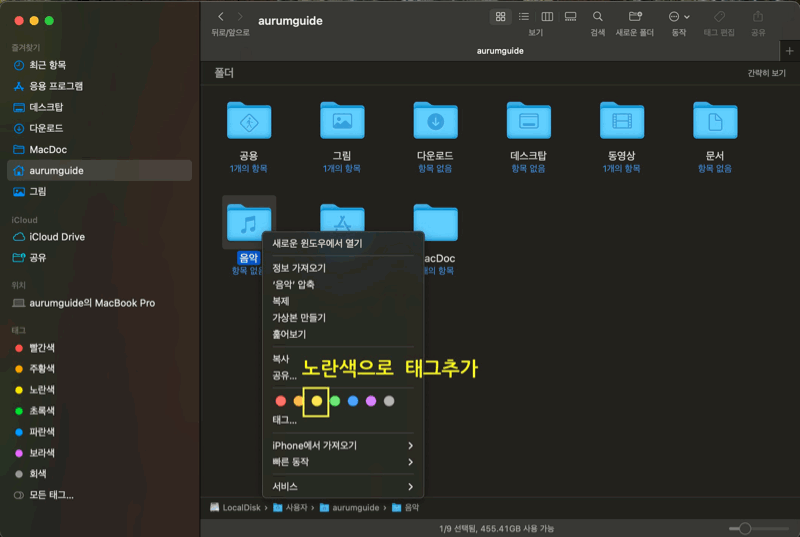
Task: Open 응용 프로그램 in sidebar
Action: tap(99, 86)
